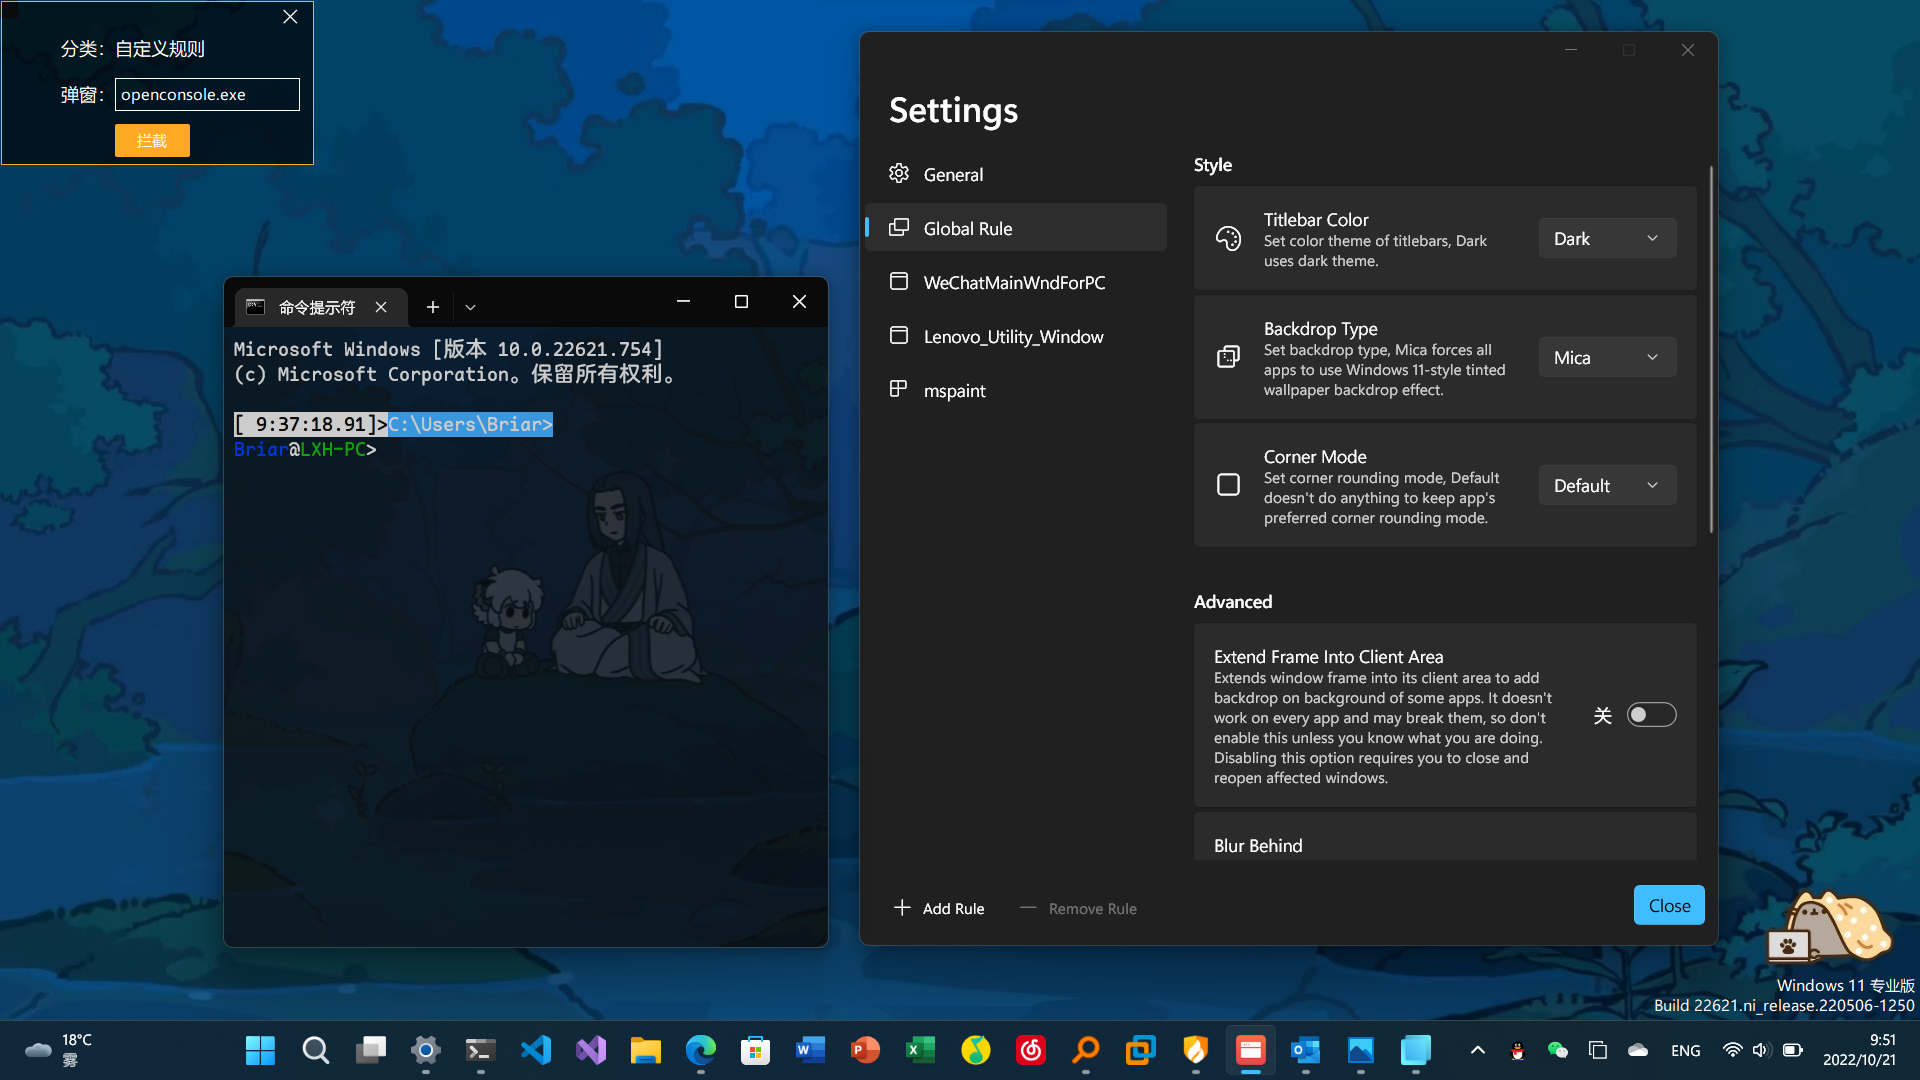1920x1080 pixels.
Task: Expand the terminal new-tab chevron menu
Action: [x=470, y=306]
